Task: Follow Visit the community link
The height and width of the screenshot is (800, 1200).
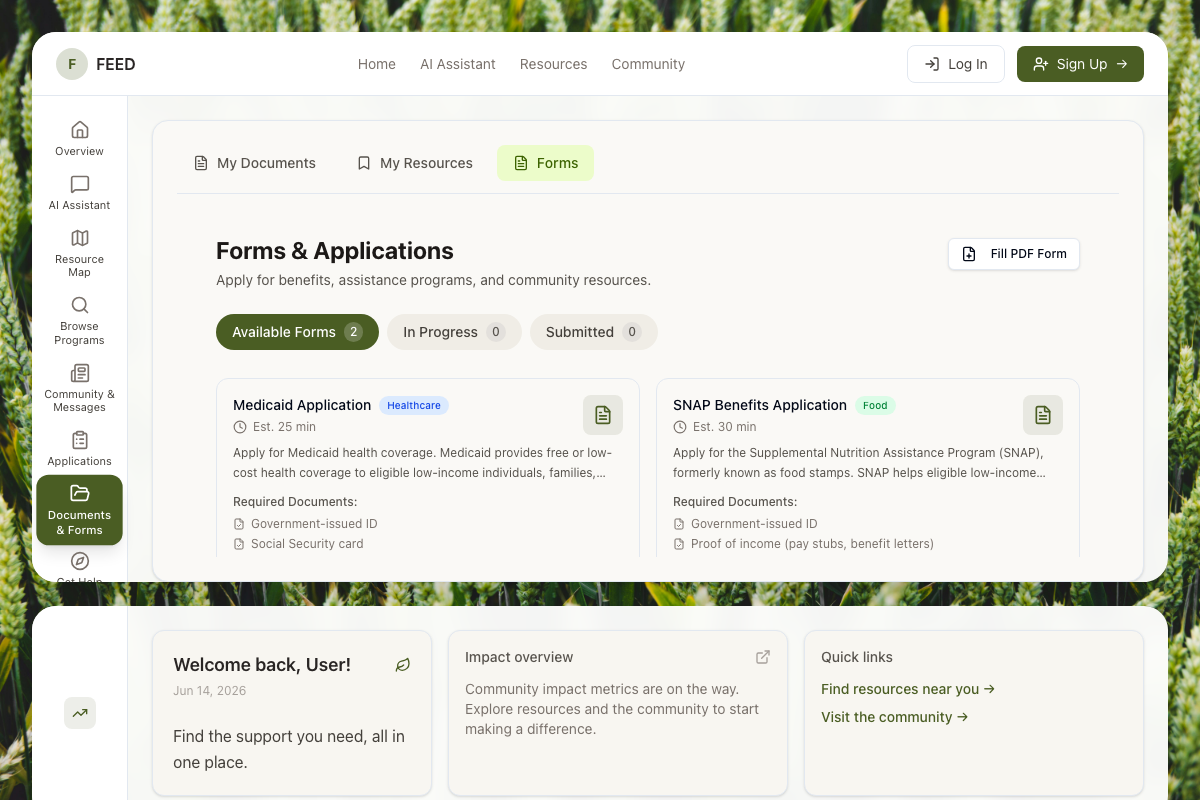Action: 895,717
